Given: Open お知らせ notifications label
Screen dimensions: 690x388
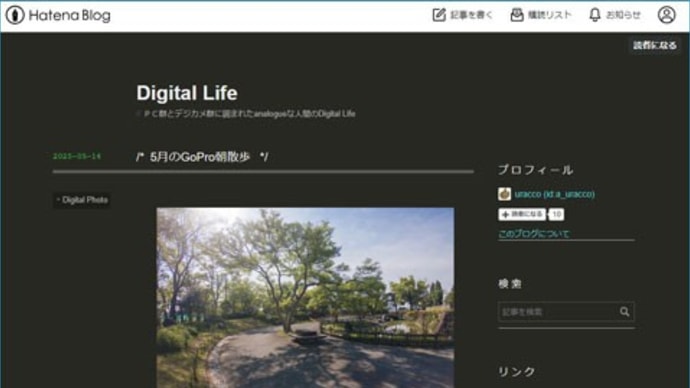Looking at the screenshot, I should pyautogui.click(x=623, y=15).
